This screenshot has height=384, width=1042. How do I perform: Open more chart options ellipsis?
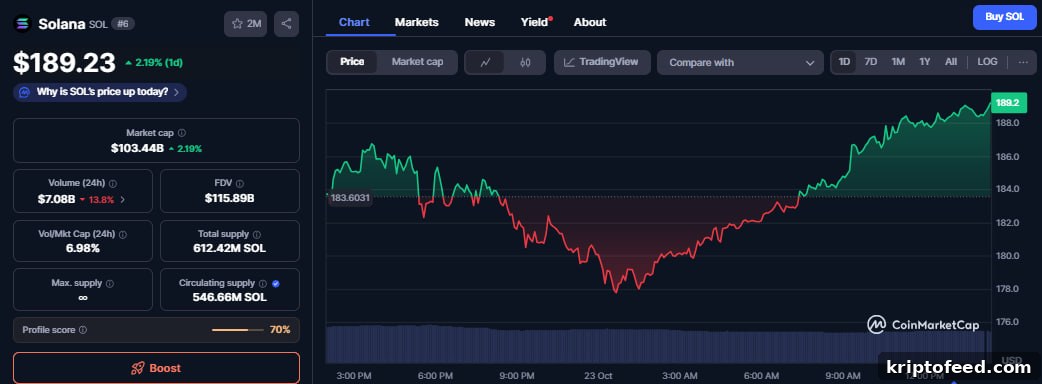pyautogui.click(x=1023, y=62)
